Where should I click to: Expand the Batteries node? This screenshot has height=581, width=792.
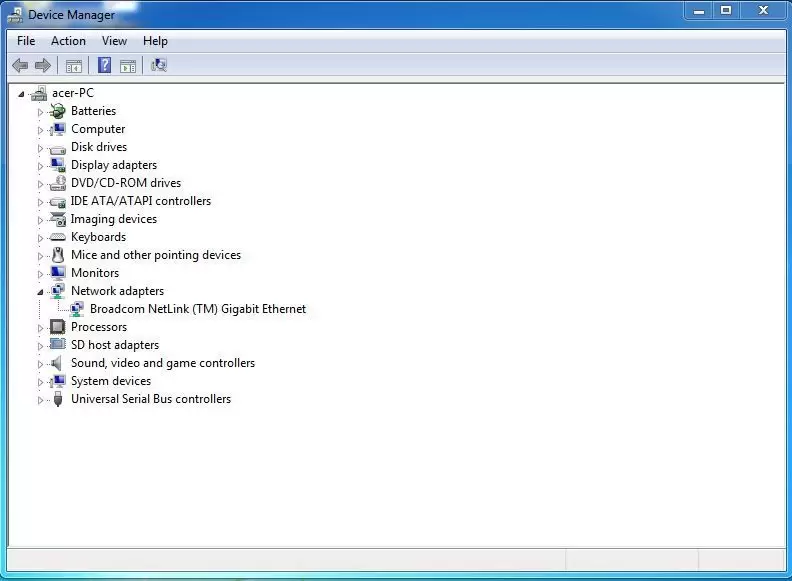click(40, 112)
